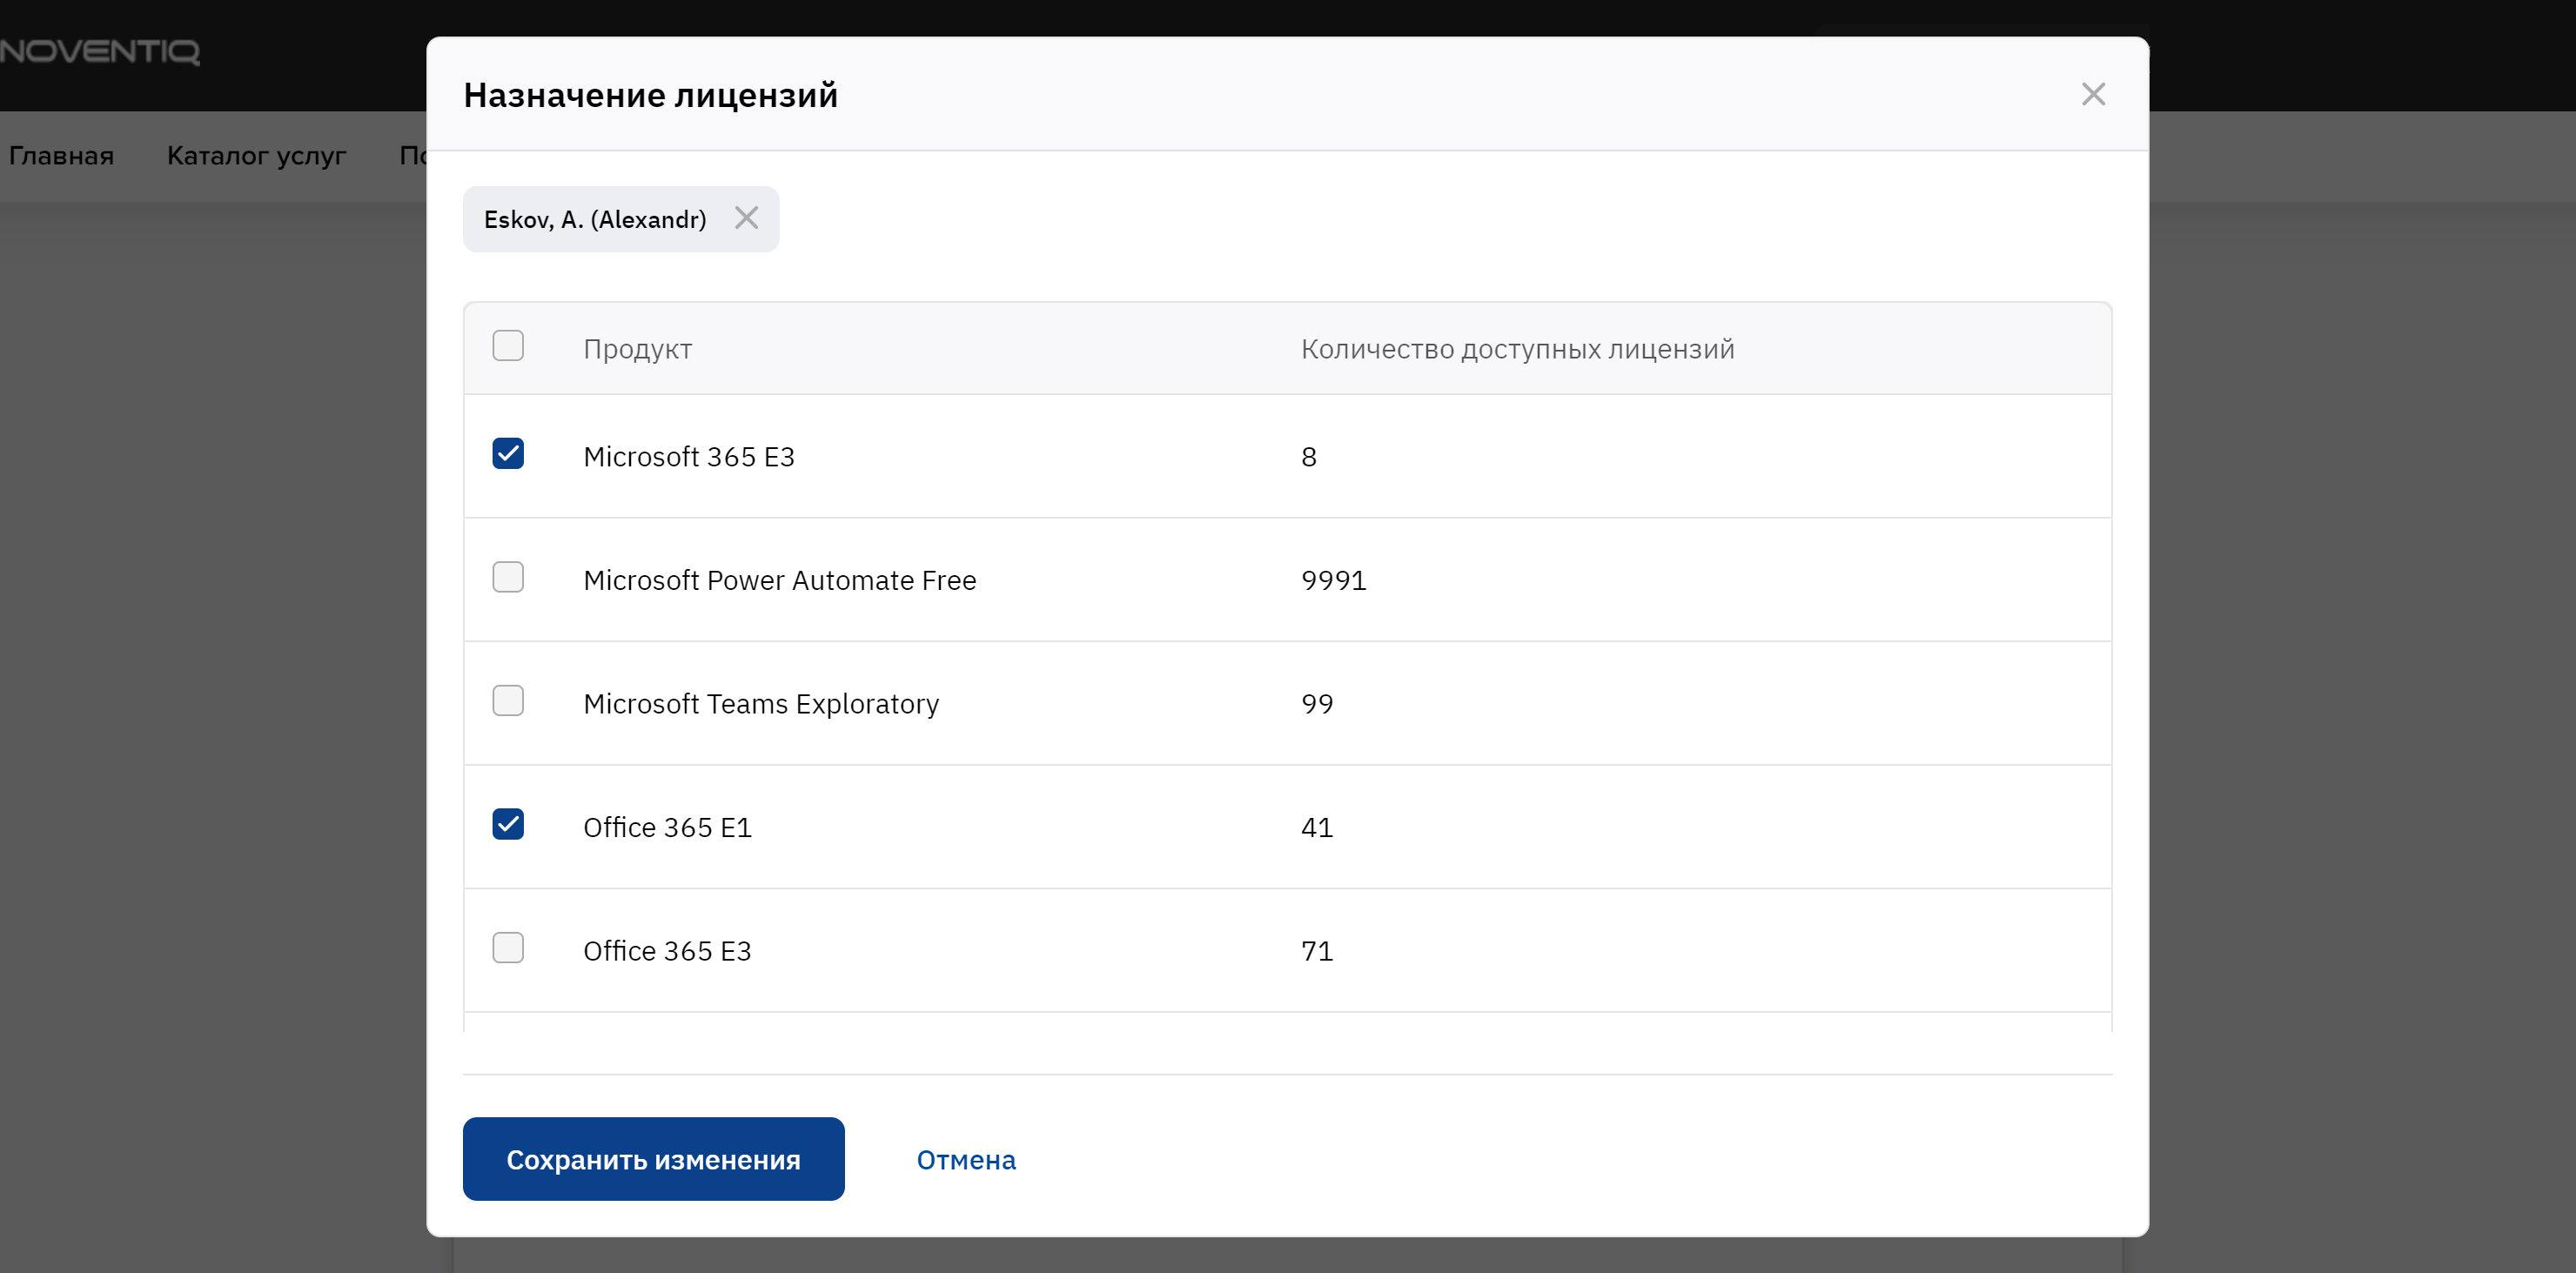Screen dimensions: 2576x1273
Task: Check Microsoft Power Automate Free license
Action: [508, 577]
